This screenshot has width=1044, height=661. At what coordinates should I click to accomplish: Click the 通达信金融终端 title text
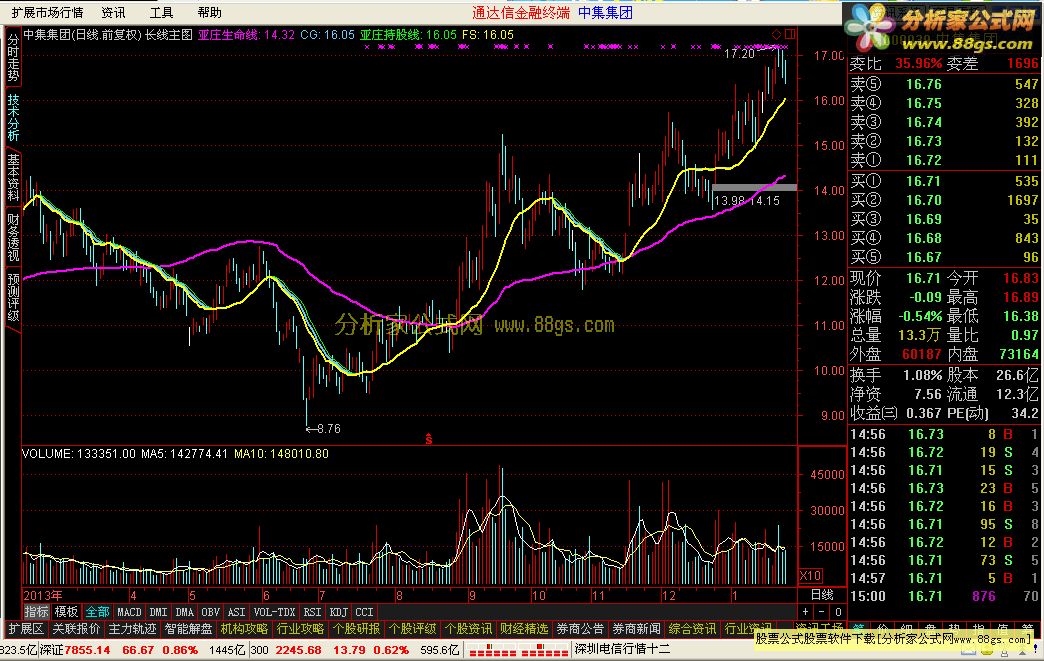pyautogui.click(x=521, y=12)
